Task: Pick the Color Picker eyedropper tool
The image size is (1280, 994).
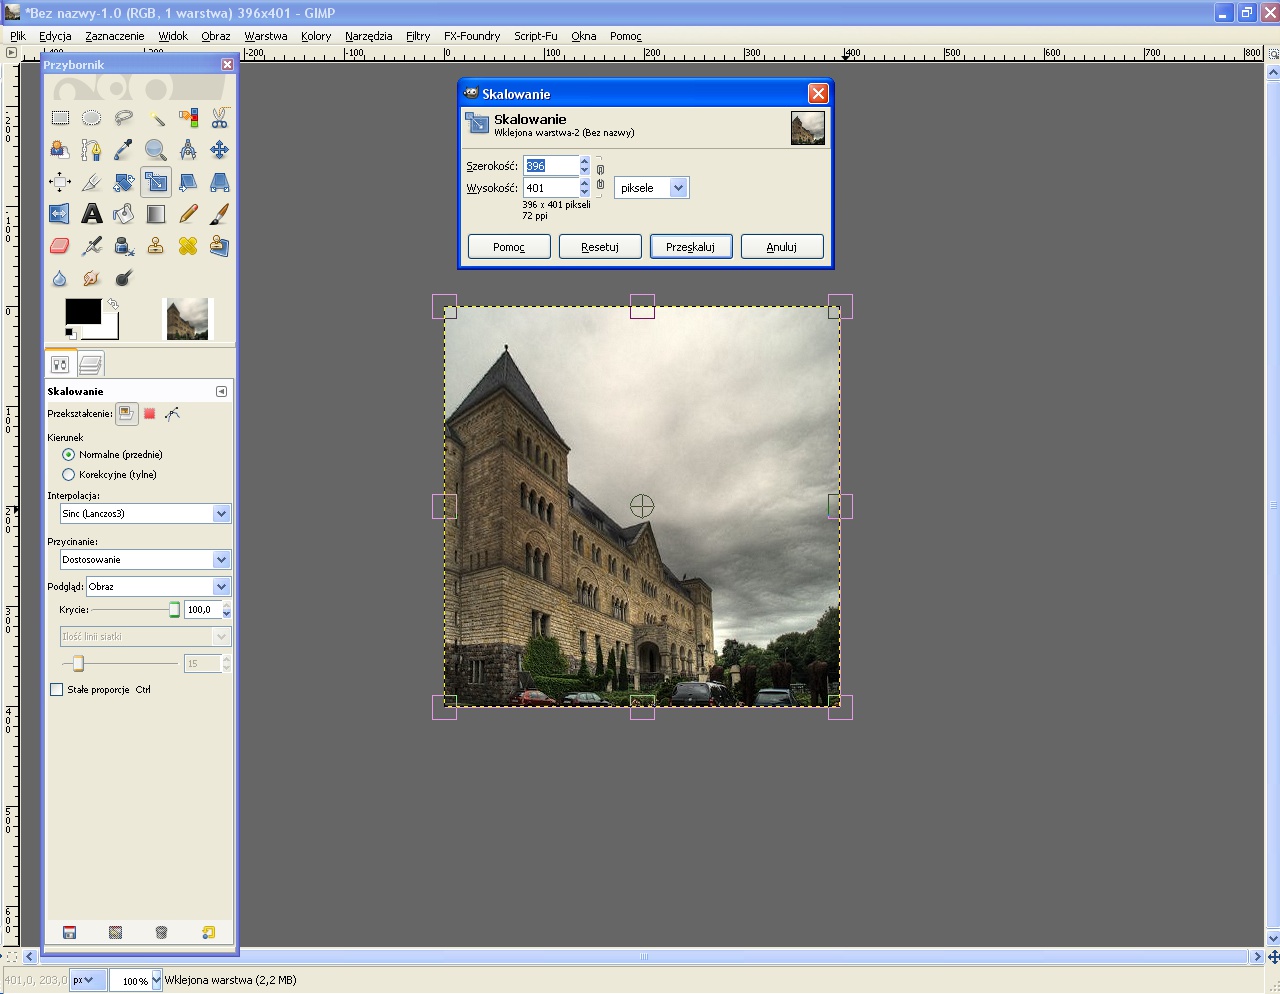Action: point(124,150)
